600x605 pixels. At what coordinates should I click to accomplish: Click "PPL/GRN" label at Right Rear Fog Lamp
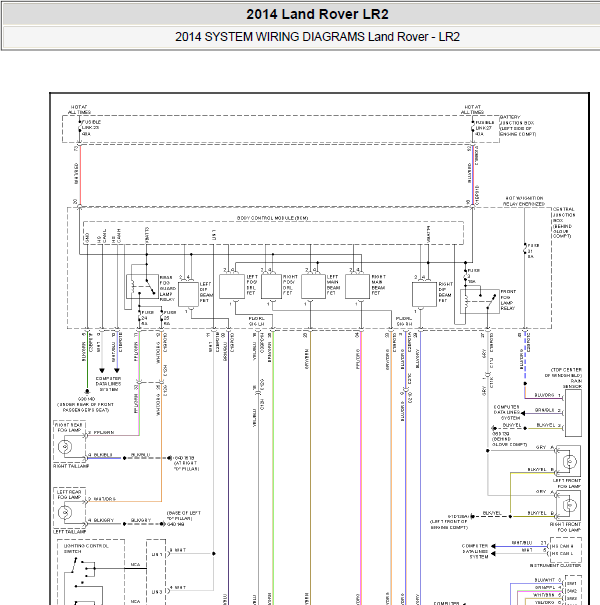[x=104, y=433]
